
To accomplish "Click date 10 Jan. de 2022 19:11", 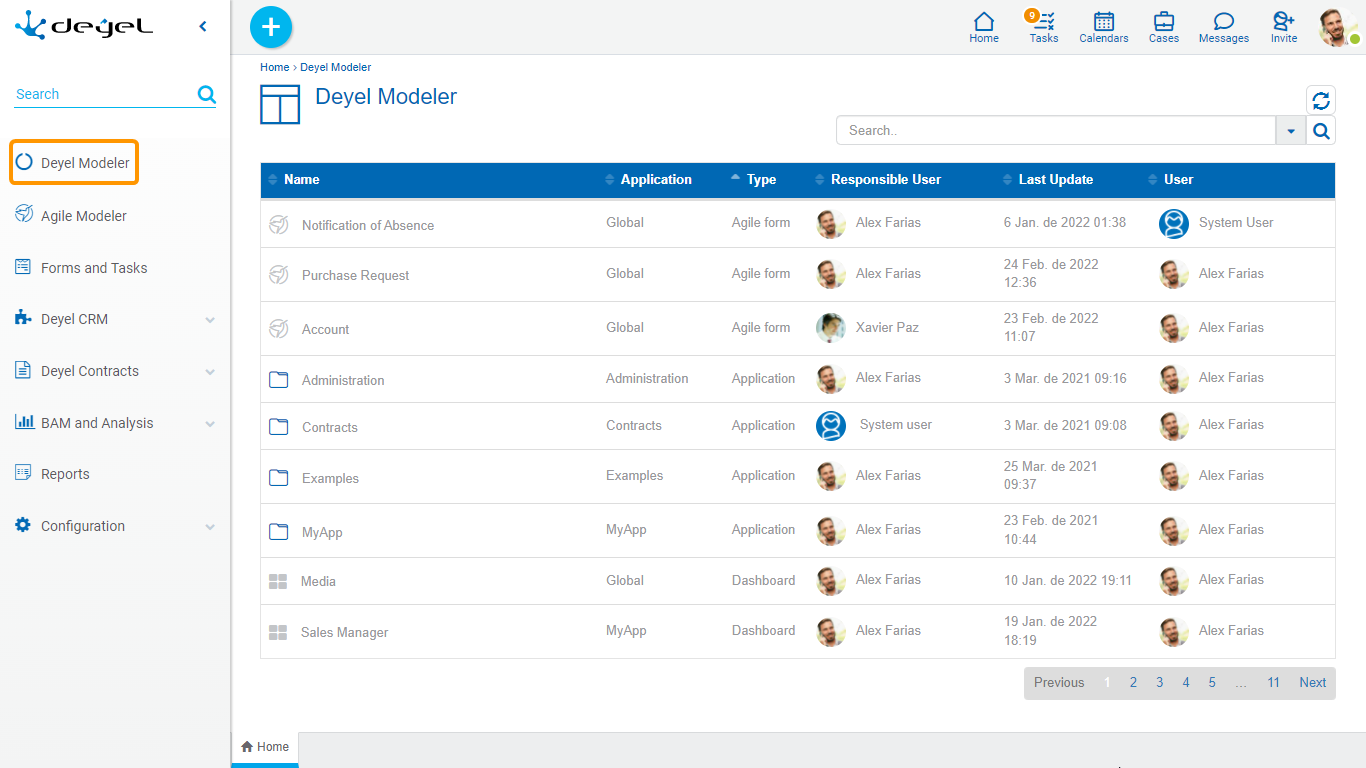I will (1068, 580).
